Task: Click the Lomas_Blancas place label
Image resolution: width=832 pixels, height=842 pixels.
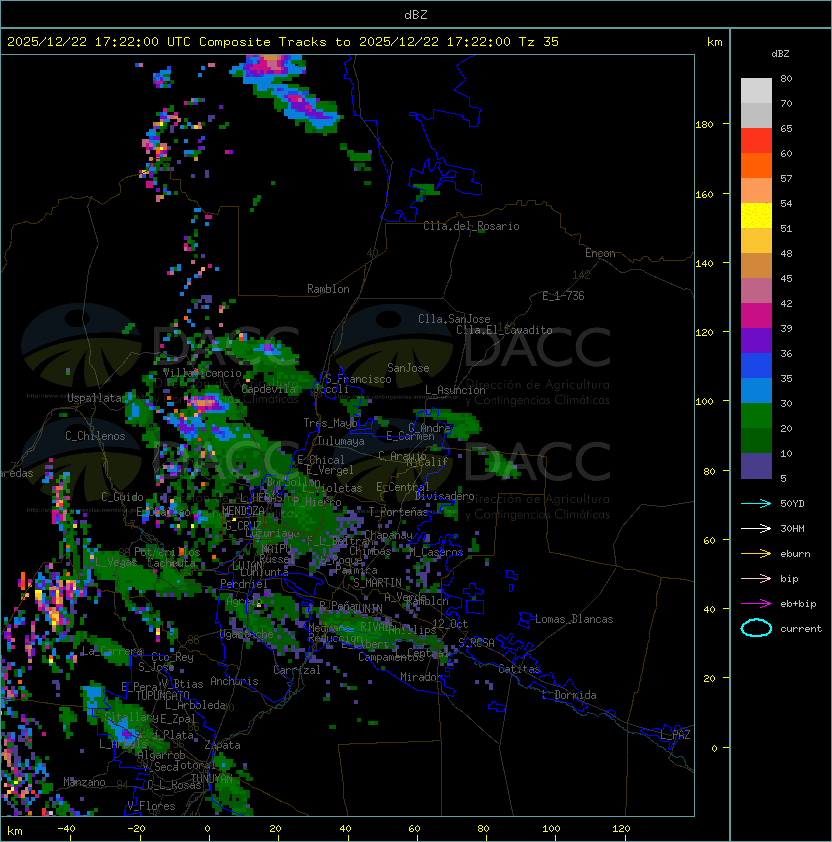Action: point(574,619)
